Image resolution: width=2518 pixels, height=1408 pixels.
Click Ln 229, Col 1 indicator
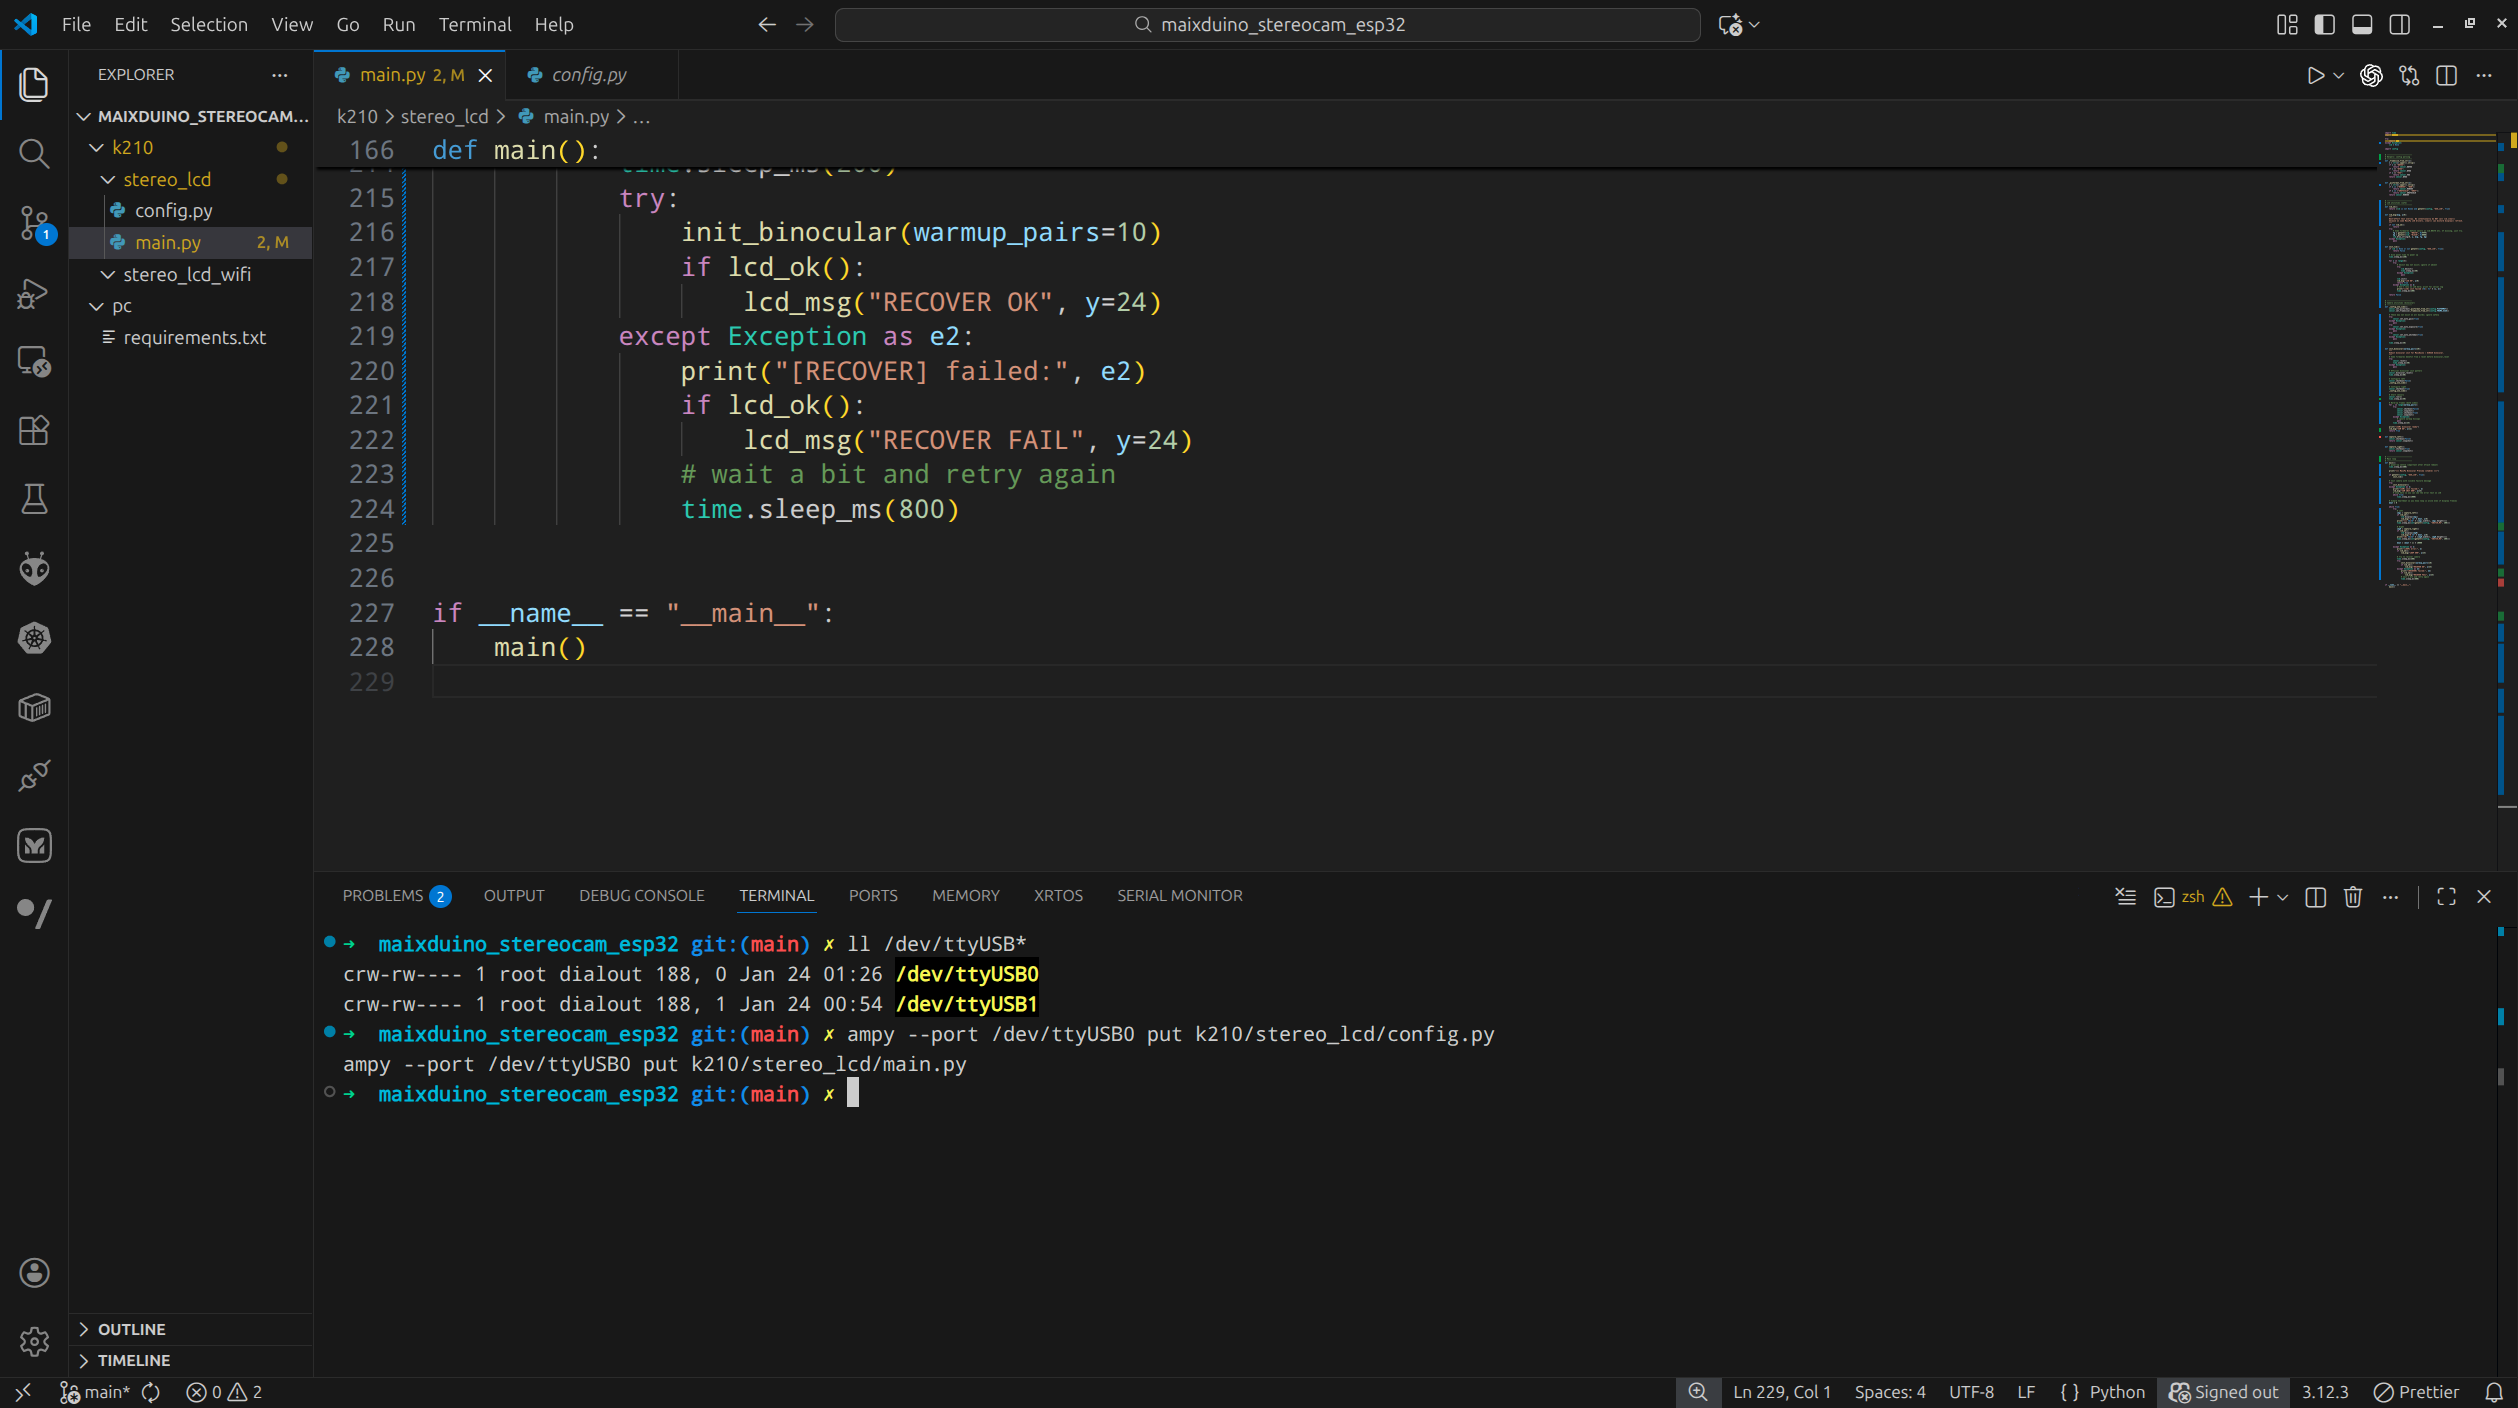pos(1781,1392)
